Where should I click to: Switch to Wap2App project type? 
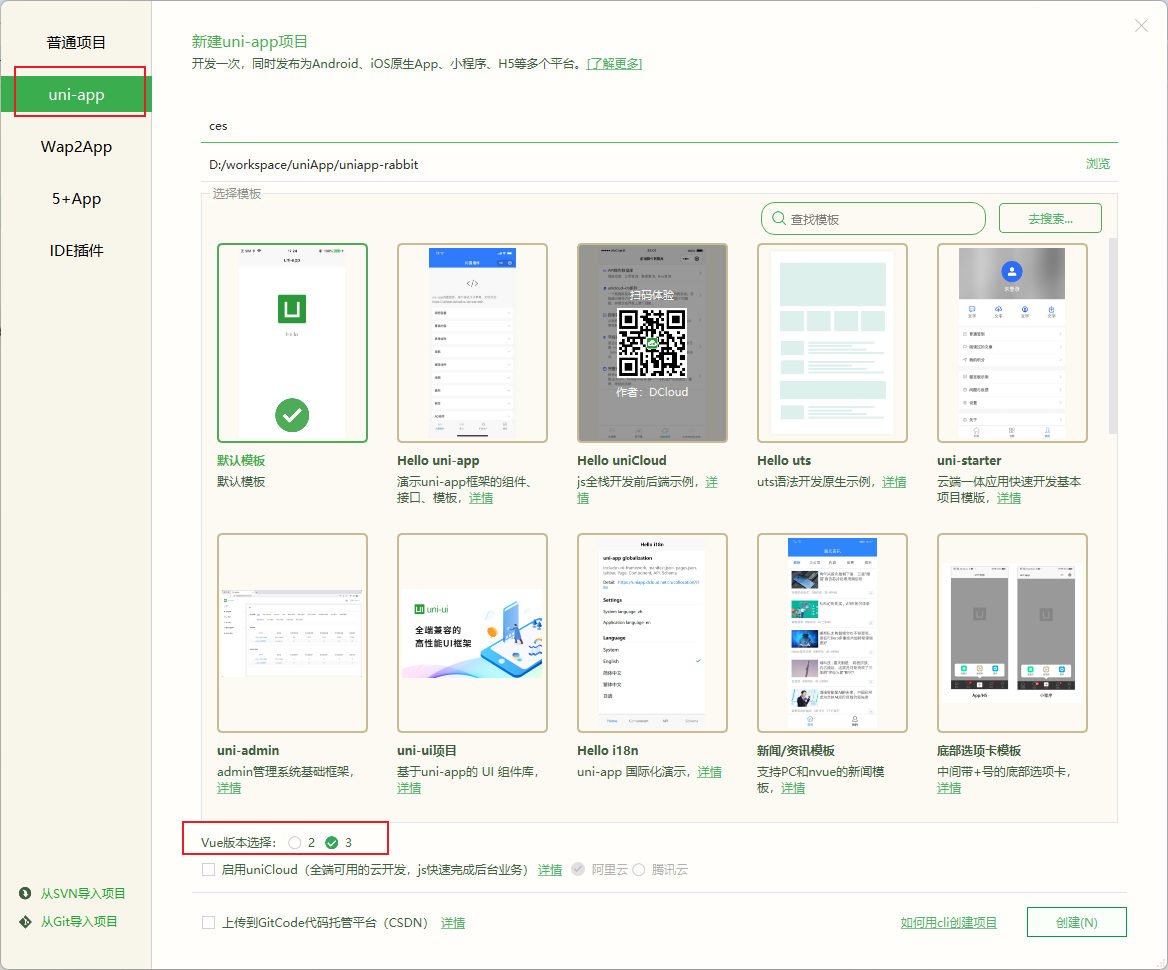point(76,147)
